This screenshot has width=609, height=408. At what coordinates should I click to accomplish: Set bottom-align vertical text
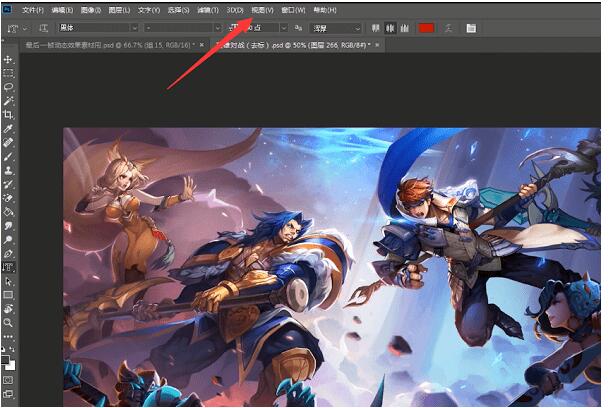click(x=405, y=28)
